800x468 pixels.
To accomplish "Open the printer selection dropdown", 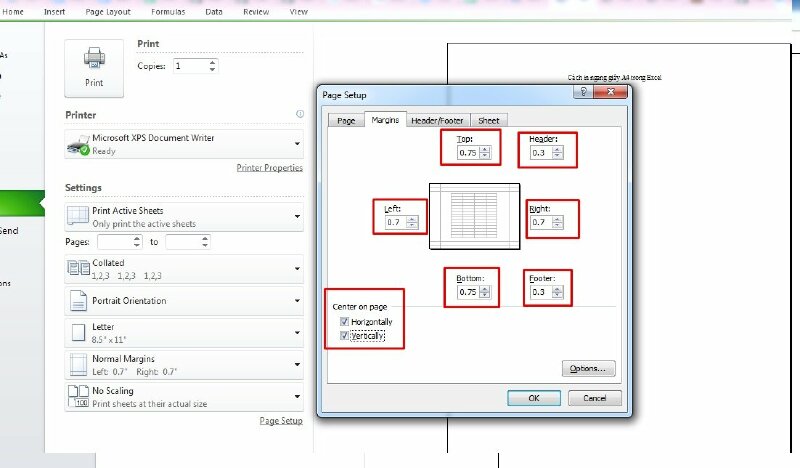I will point(297,144).
